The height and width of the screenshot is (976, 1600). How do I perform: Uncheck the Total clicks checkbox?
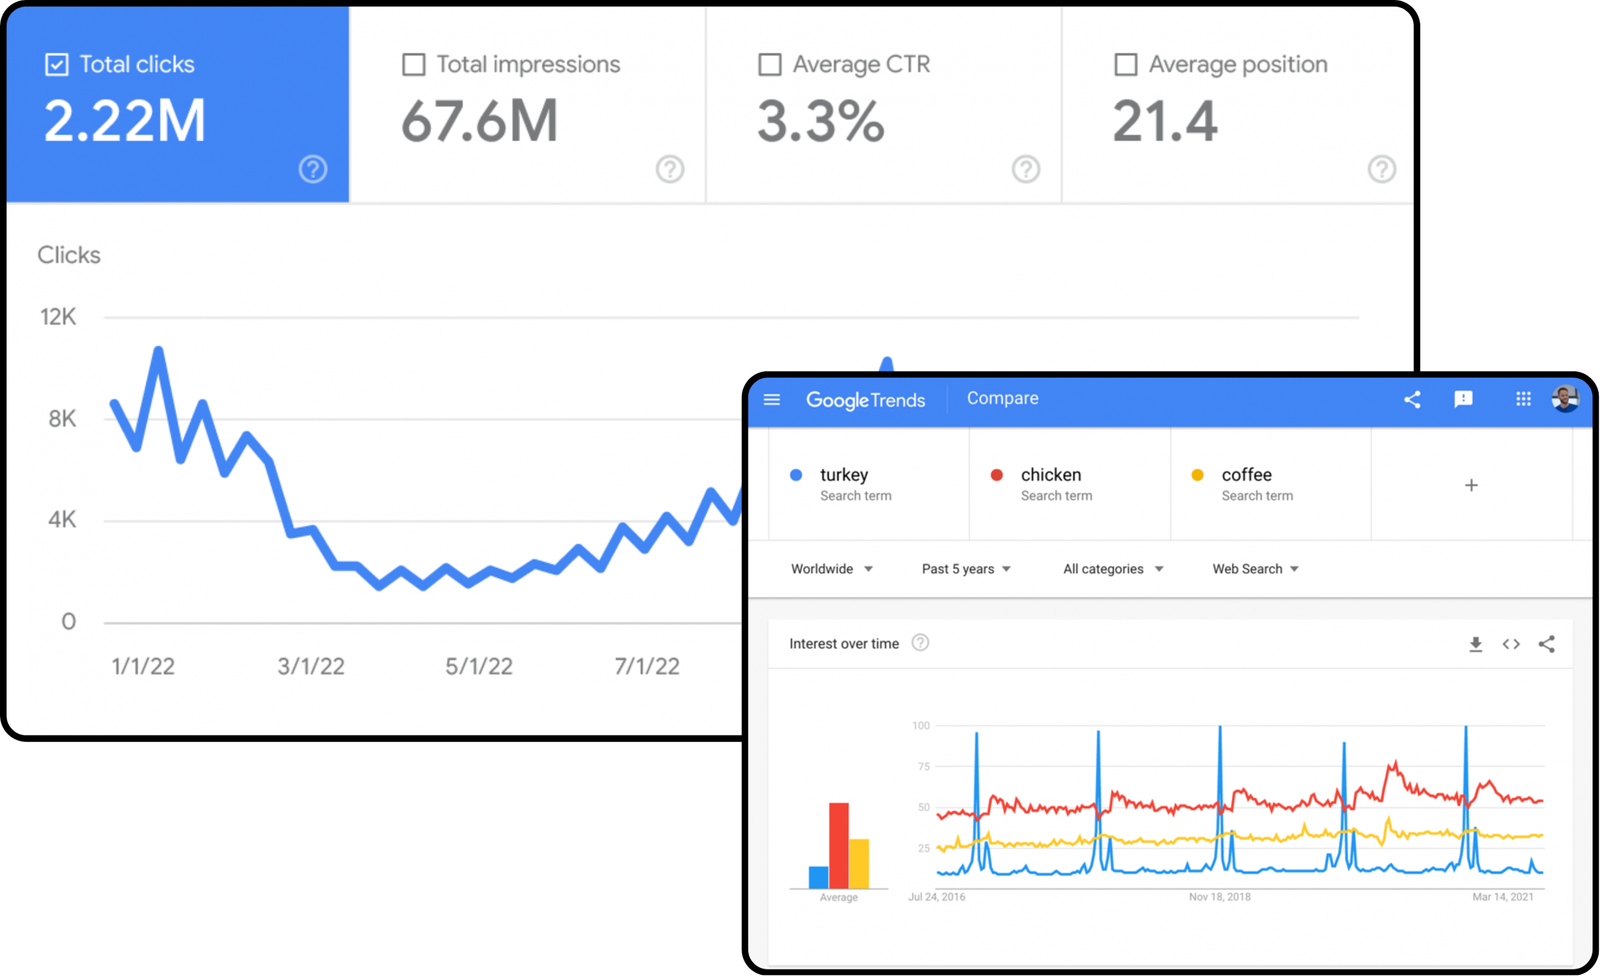(57, 65)
